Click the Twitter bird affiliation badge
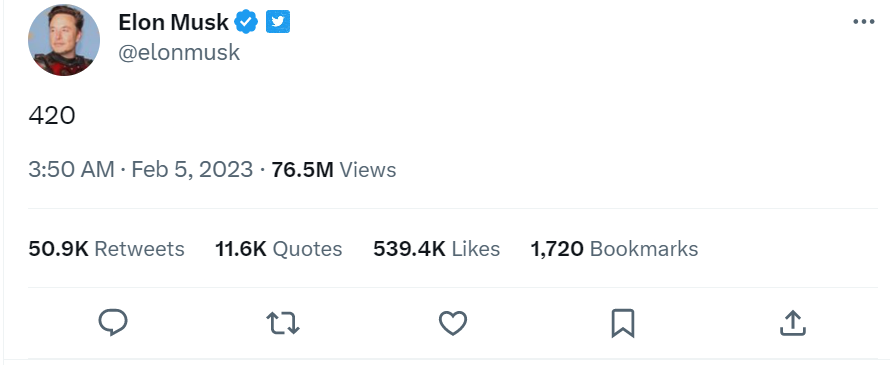Screen dimensions: 890x365 point(278,22)
